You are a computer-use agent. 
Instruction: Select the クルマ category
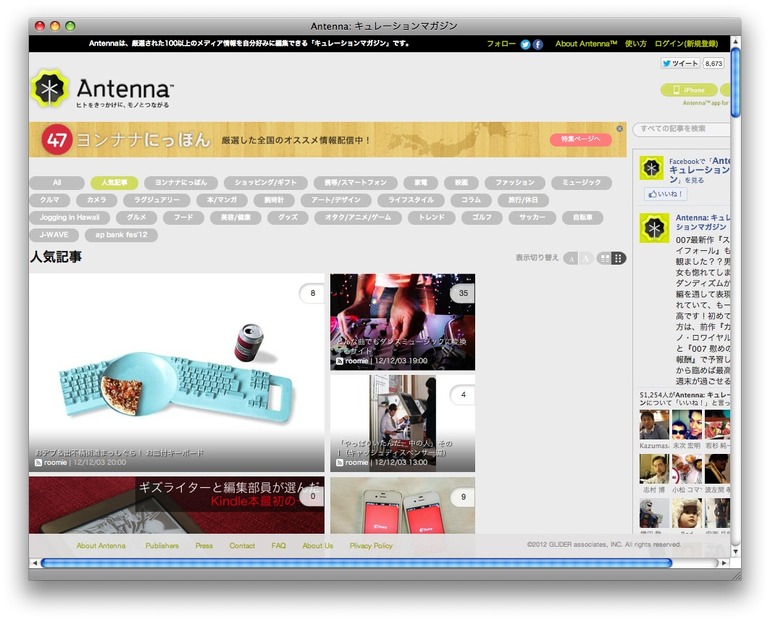pyautogui.click(x=50, y=200)
